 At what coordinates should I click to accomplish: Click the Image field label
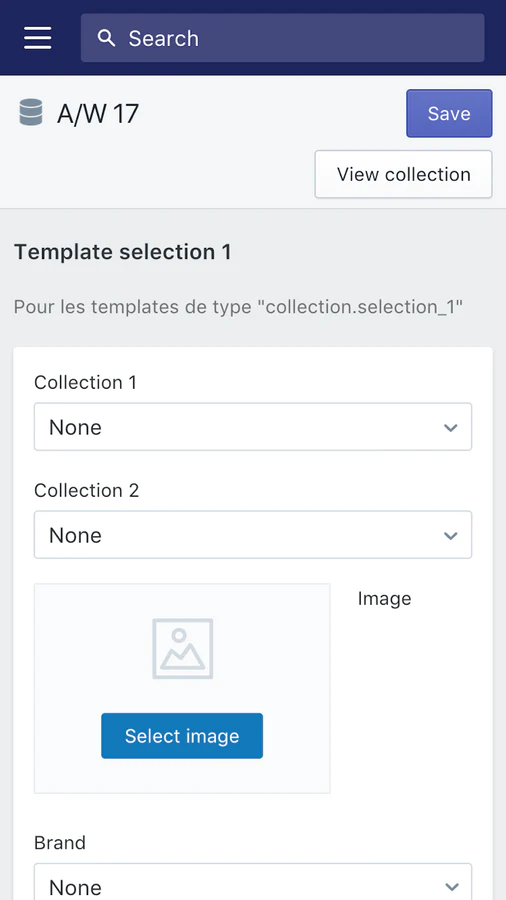click(384, 599)
